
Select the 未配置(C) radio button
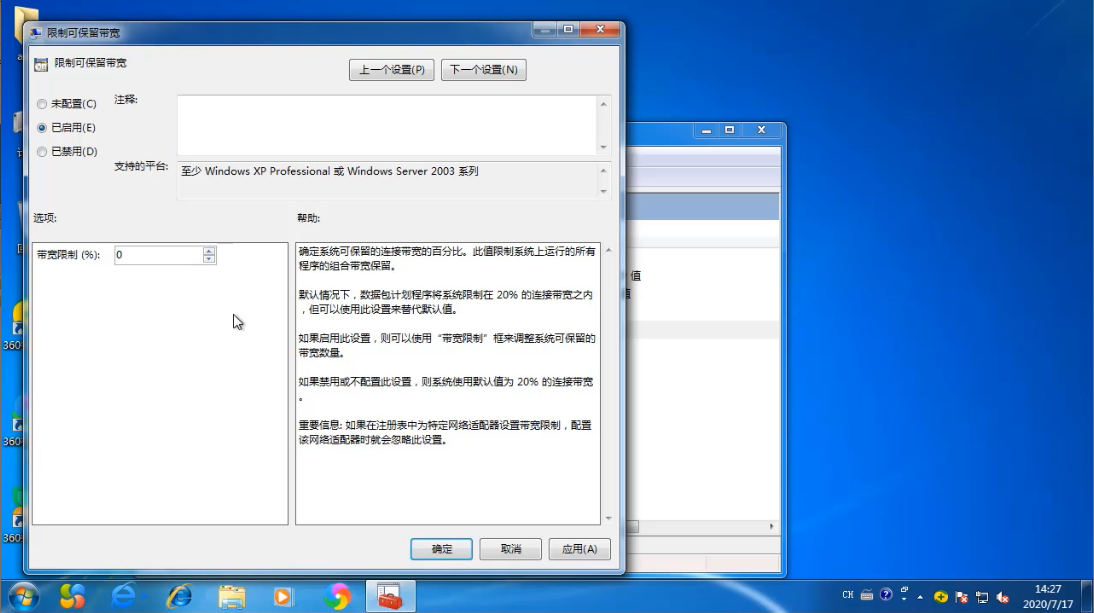(x=42, y=104)
